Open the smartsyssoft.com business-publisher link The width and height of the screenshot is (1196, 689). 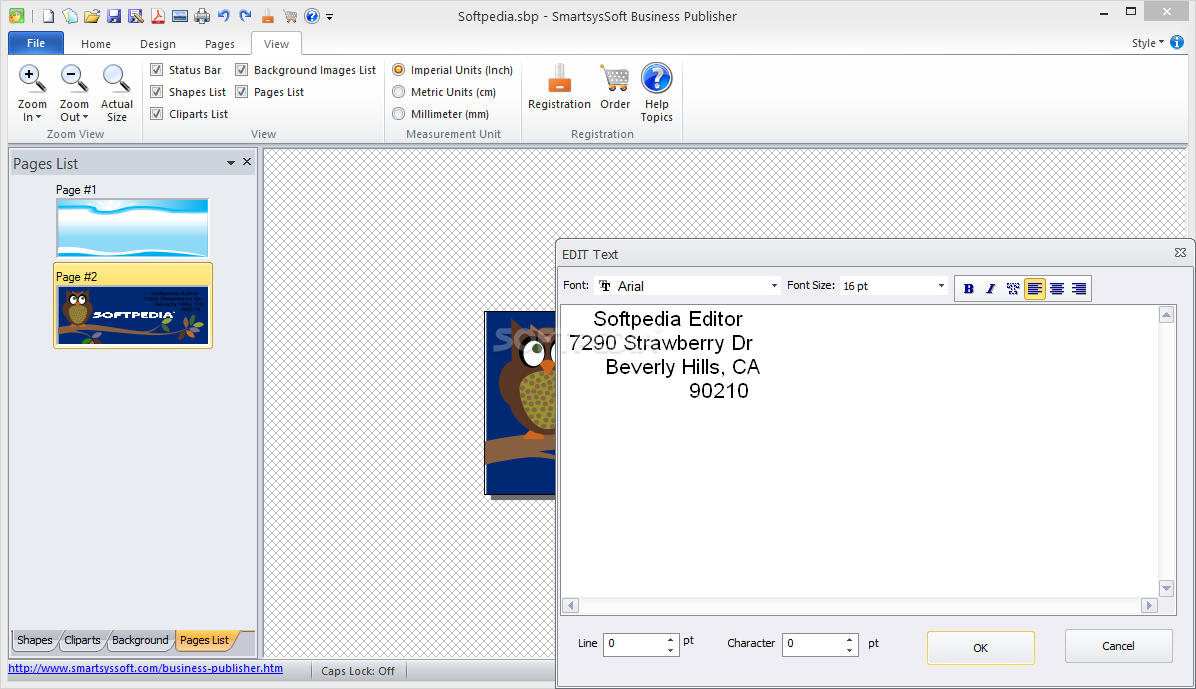[146, 668]
